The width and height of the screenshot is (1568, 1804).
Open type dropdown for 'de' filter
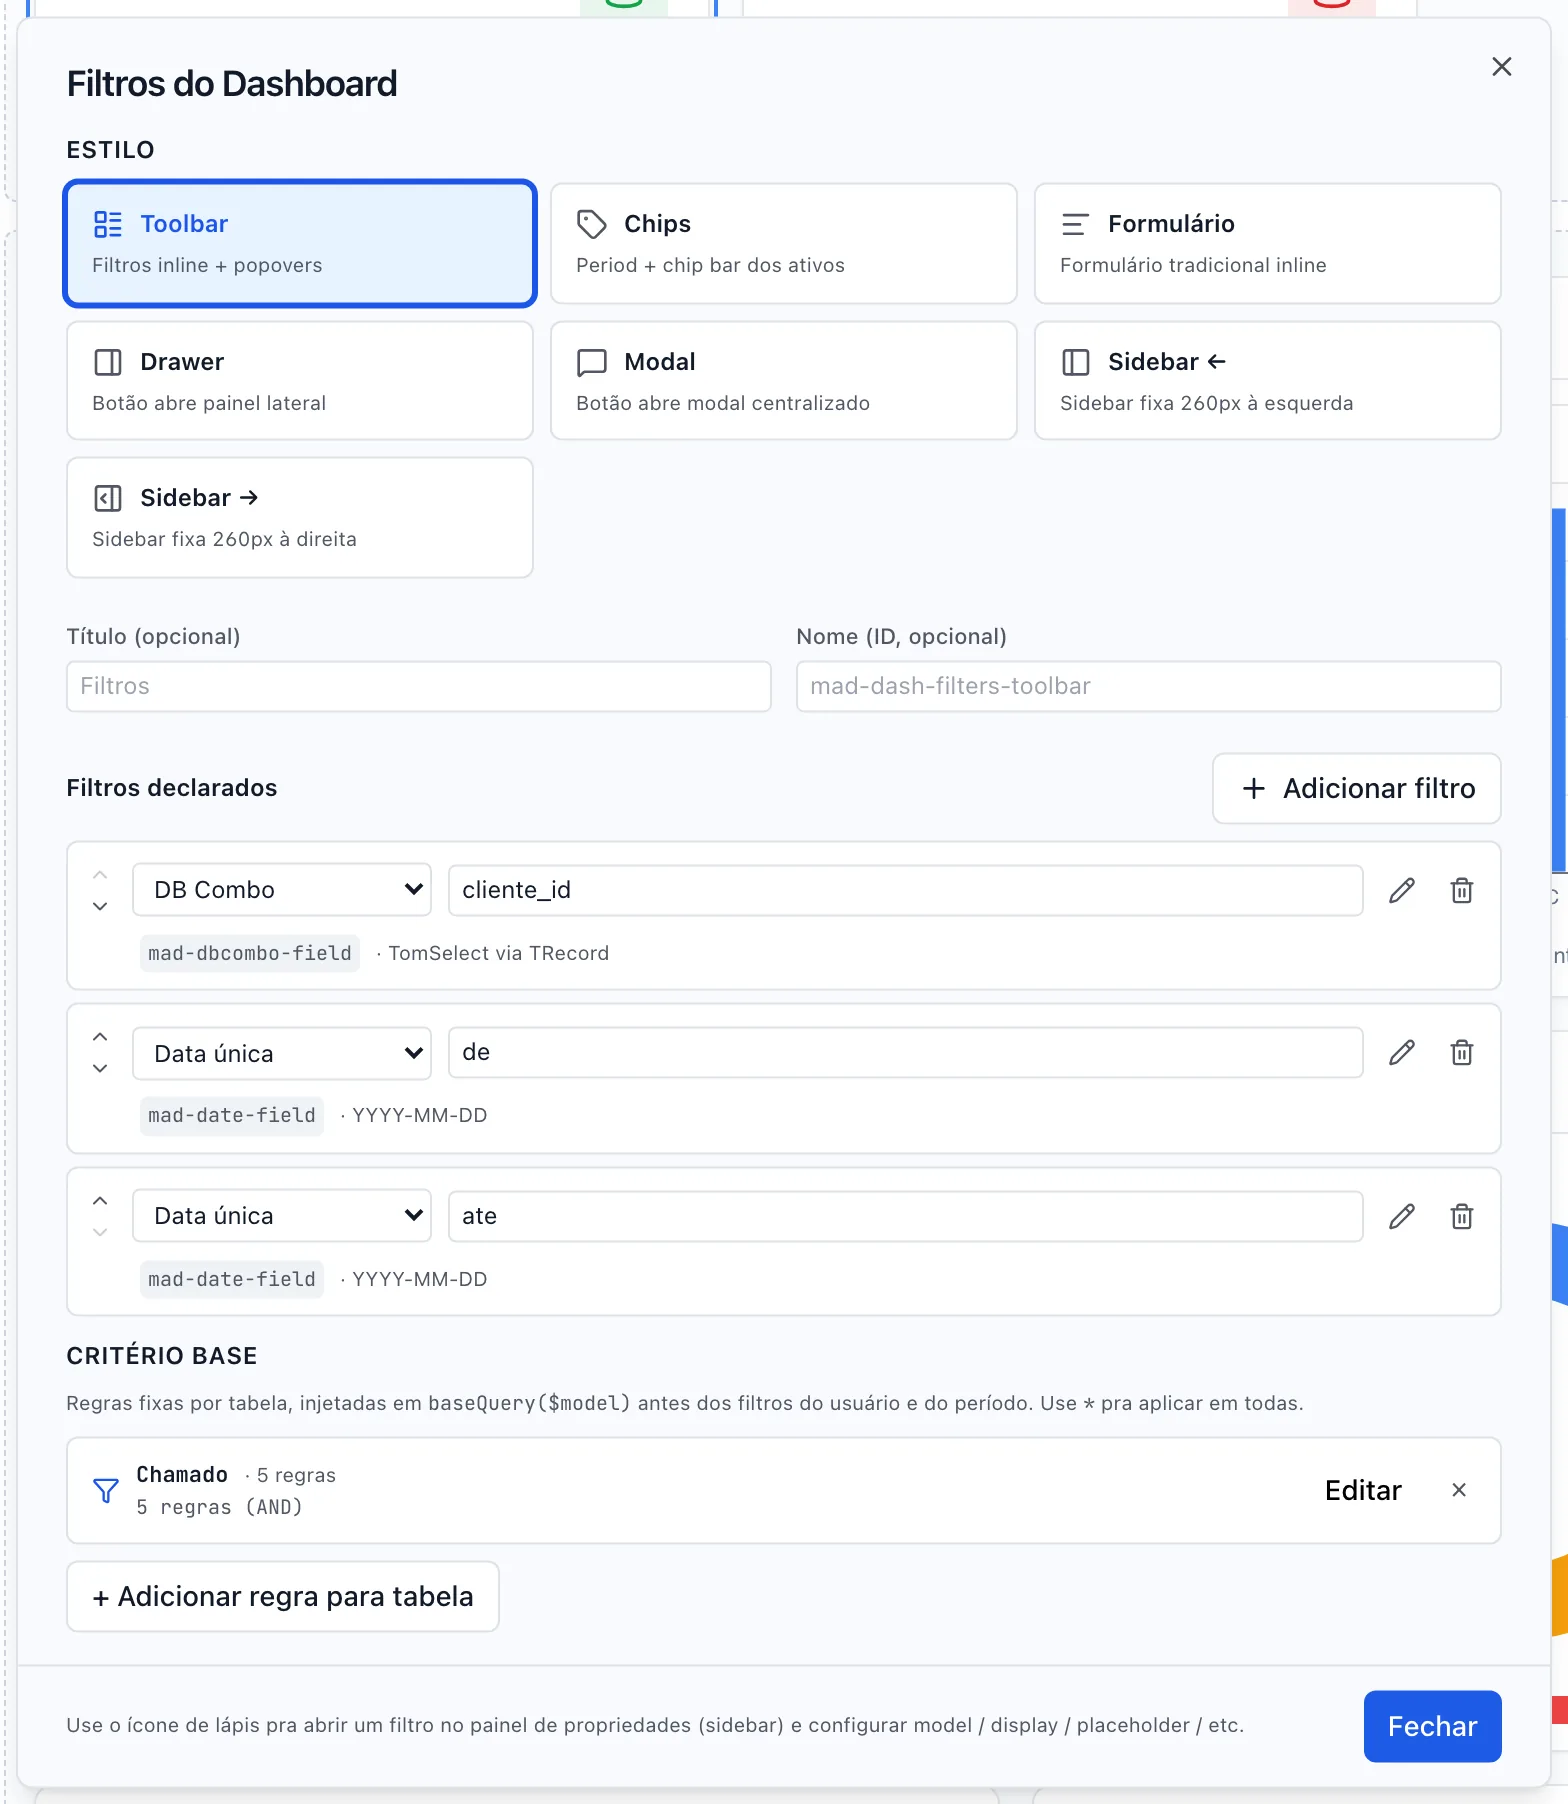point(282,1053)
